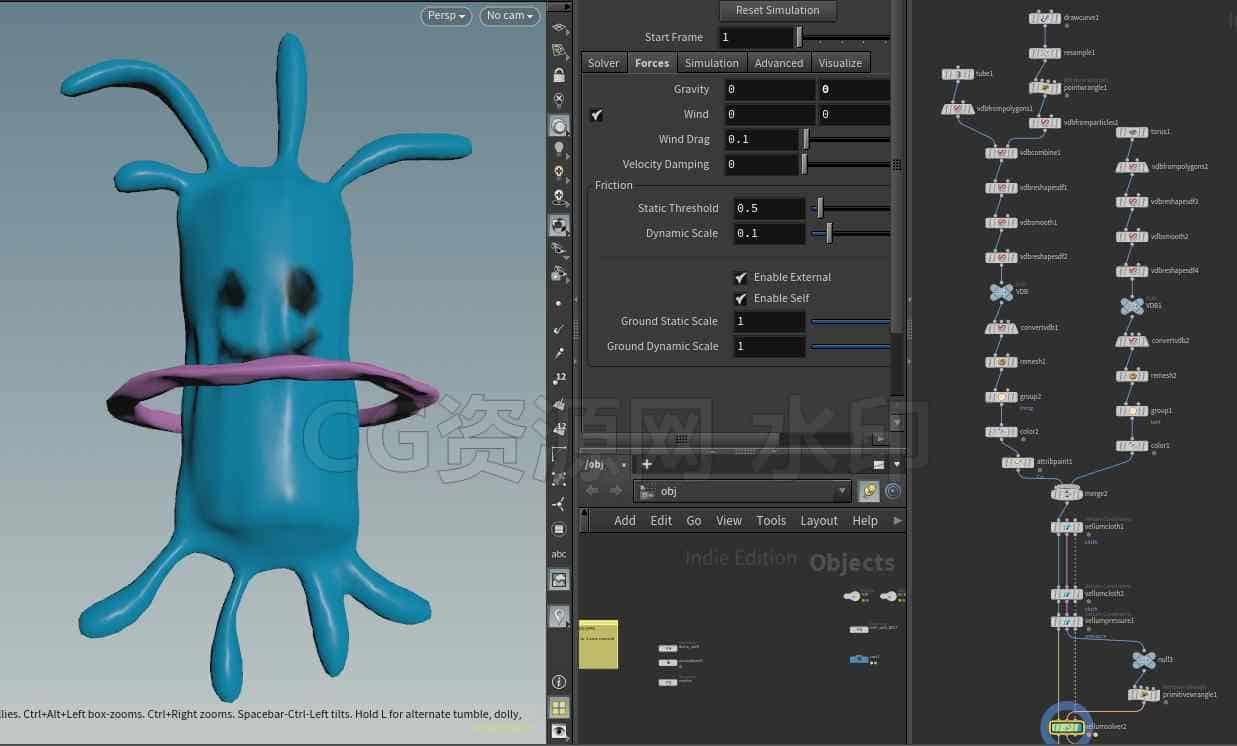Select the vellumpressure1 node
This screenshot has width=1237, height=746.
[x=1067, y=622]
